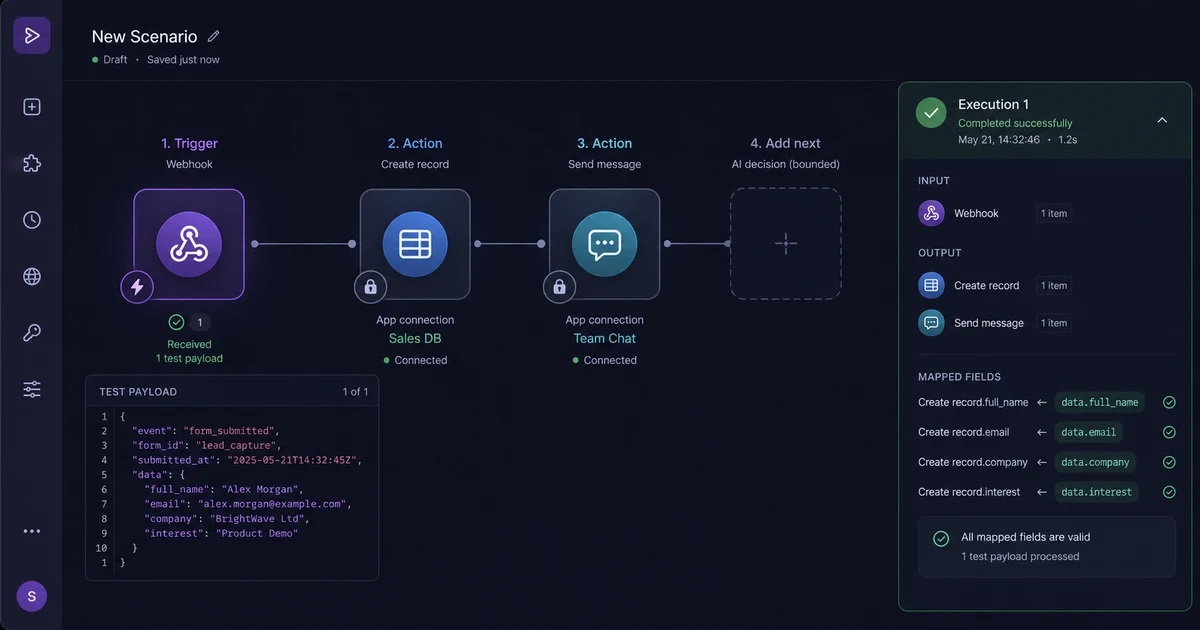Open the clock history sidebar icon
This screenshot has width=1200, height=630.
[32, 220]
